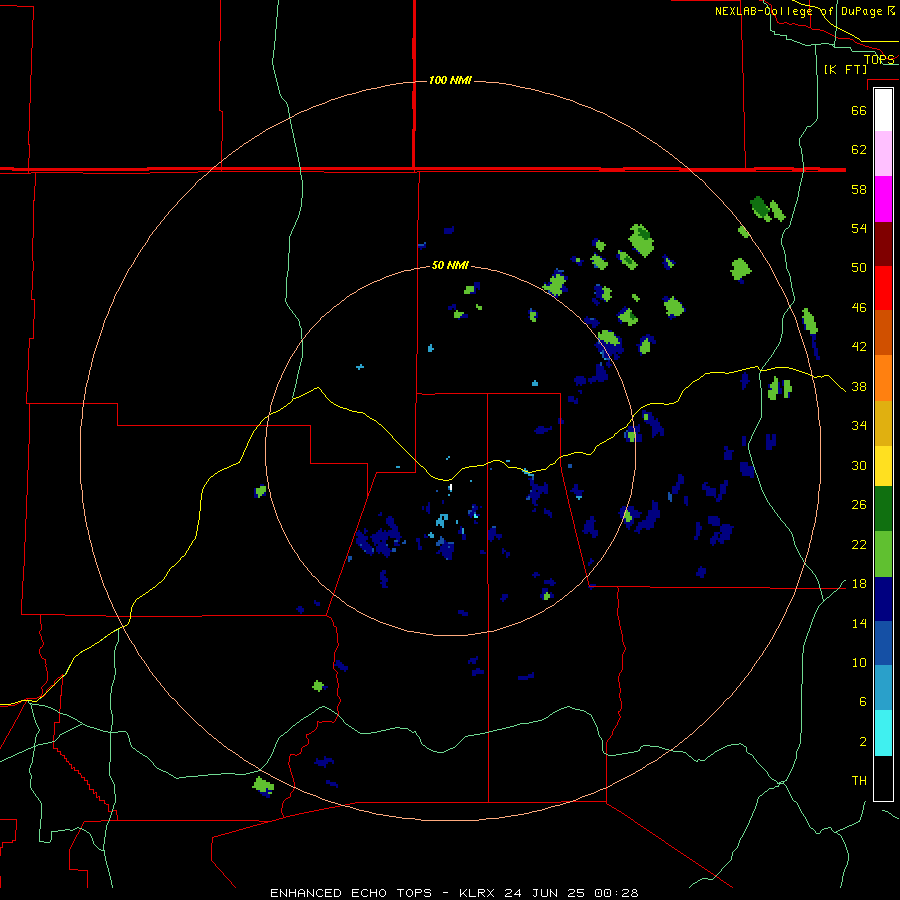Select the bright red legend band
Viewport: 900px width, 900px height.
(883, 288)
